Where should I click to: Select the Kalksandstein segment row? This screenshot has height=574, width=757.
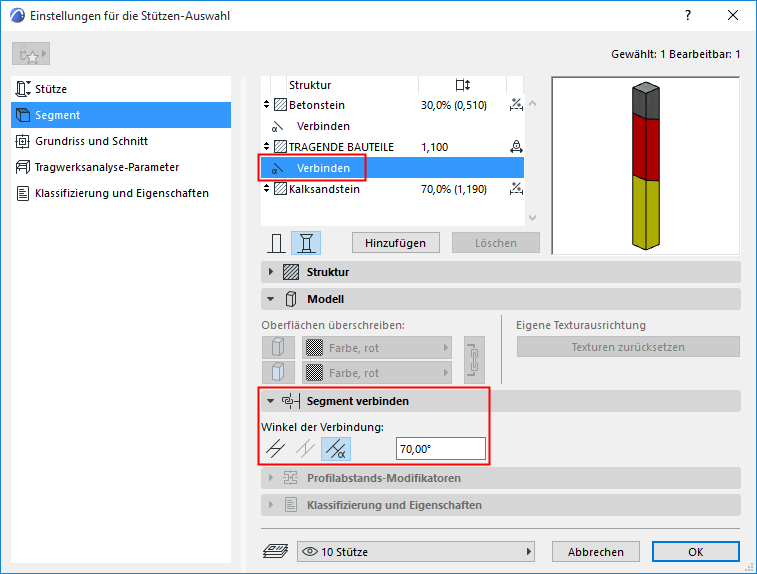click(x=393, y=189)
